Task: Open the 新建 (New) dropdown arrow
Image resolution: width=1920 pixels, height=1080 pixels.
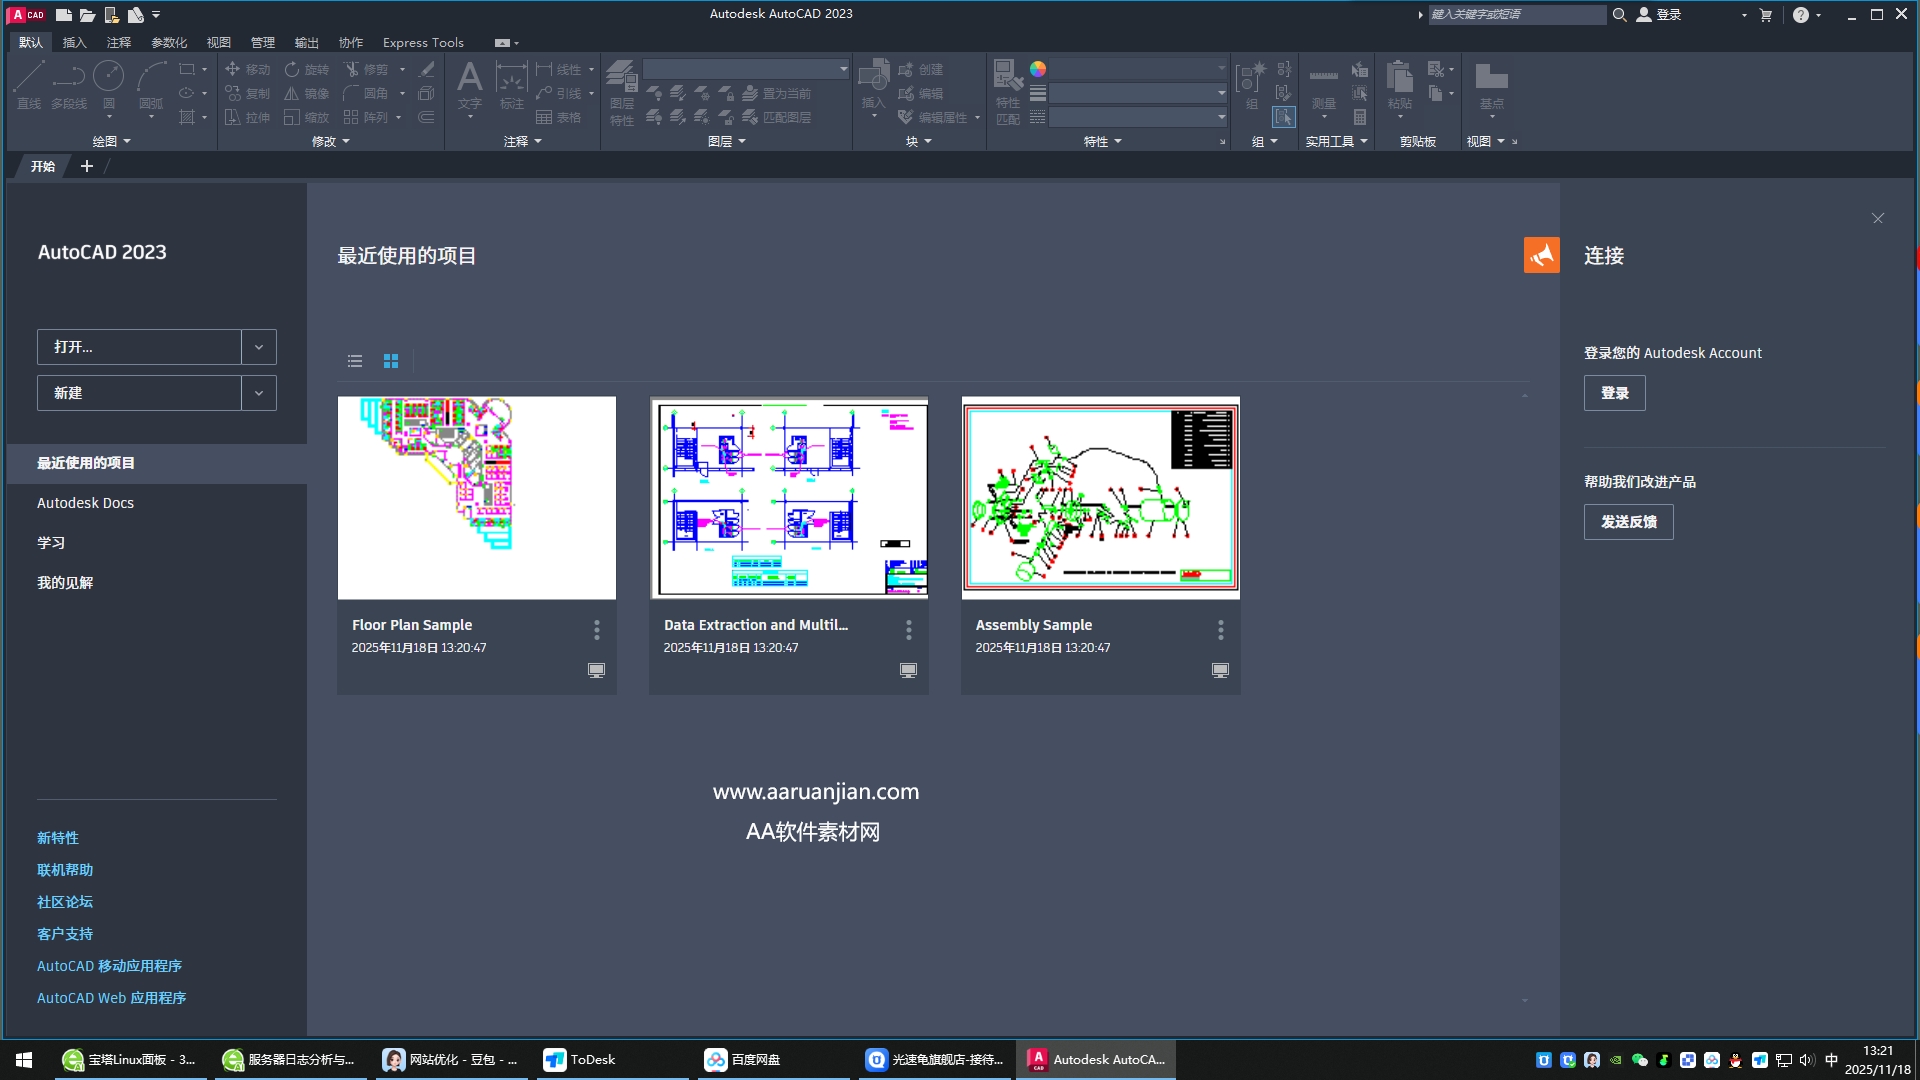Action: tap(258, 392)
